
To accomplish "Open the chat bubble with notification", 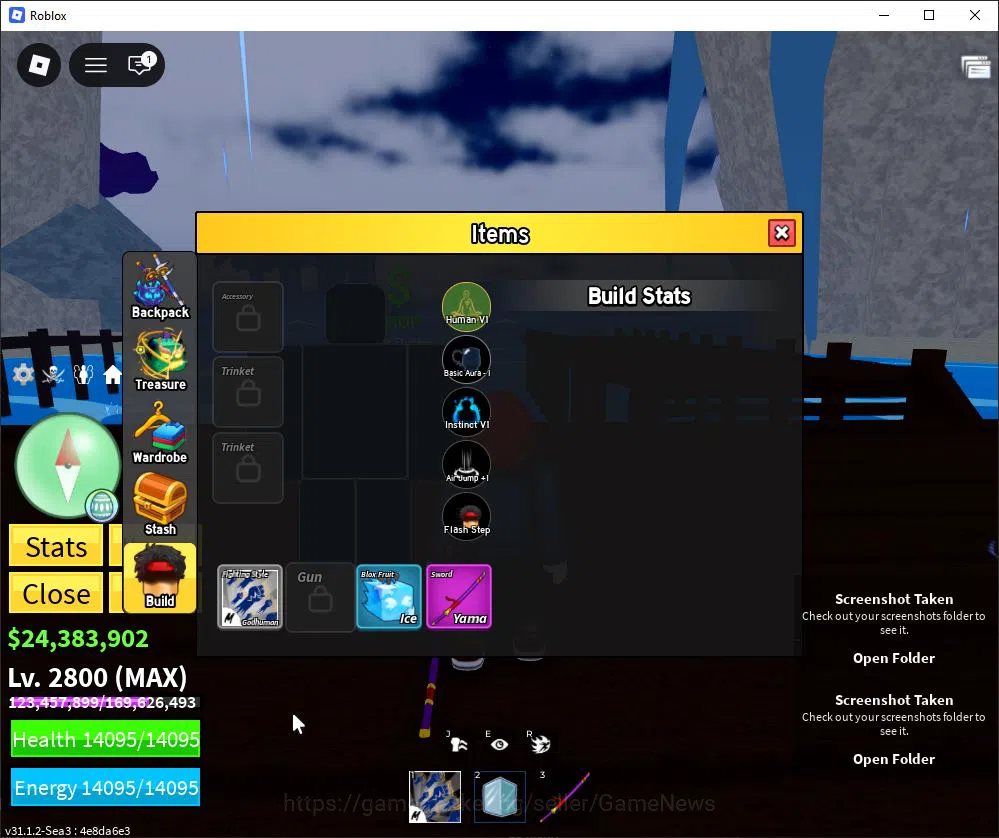I will [140, 64].
